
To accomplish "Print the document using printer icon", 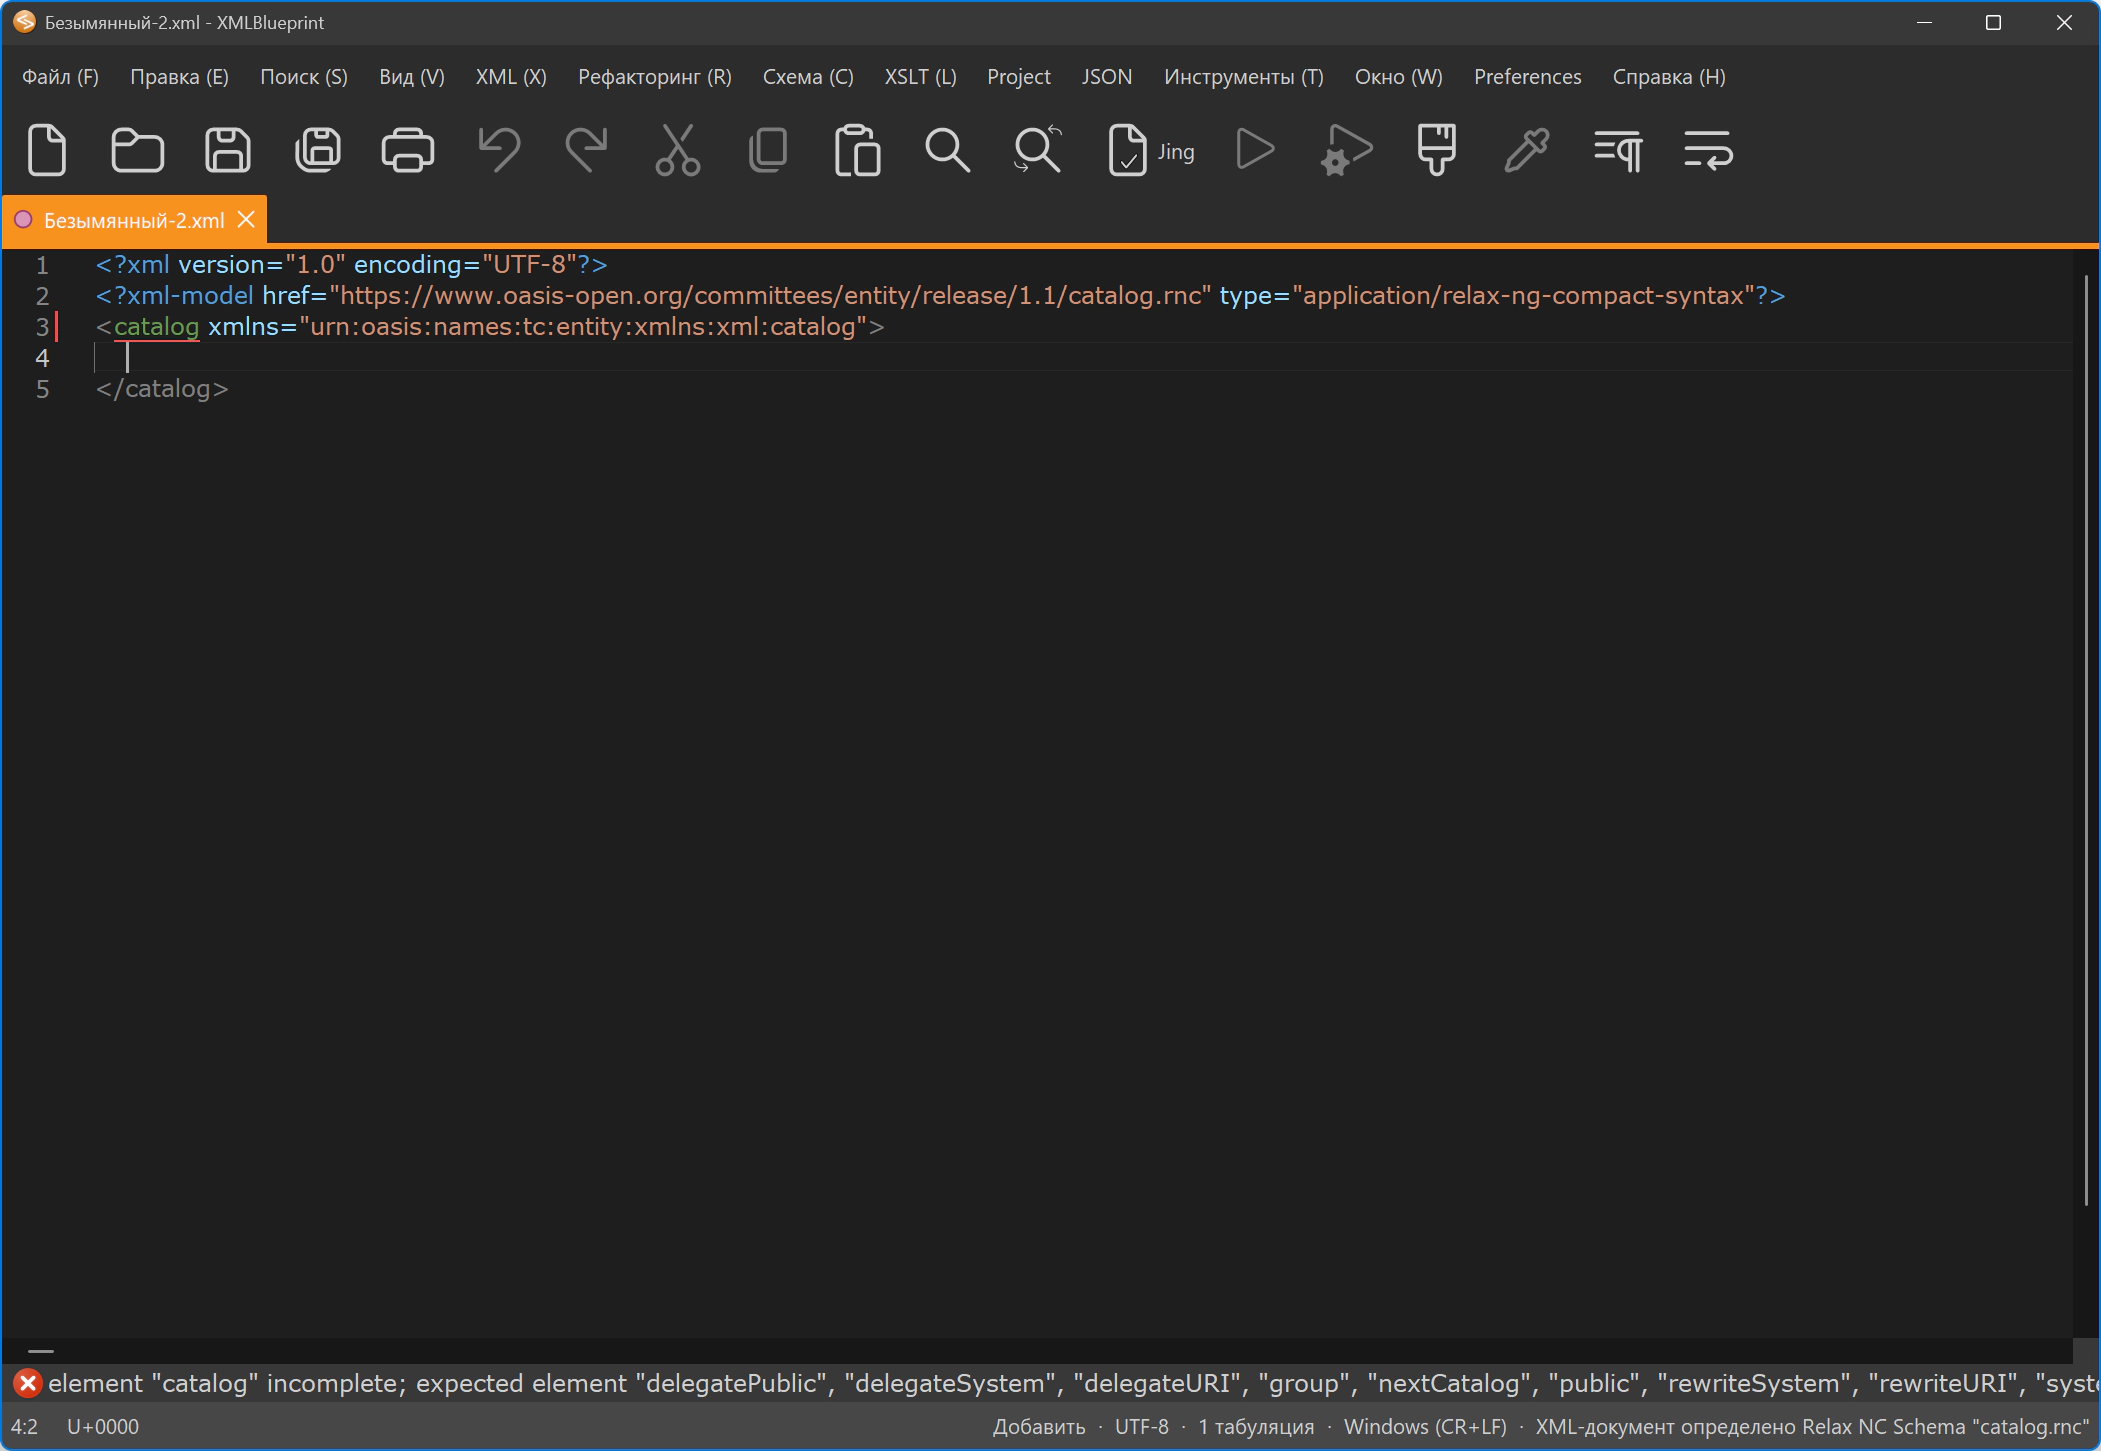I will [408, 151].
